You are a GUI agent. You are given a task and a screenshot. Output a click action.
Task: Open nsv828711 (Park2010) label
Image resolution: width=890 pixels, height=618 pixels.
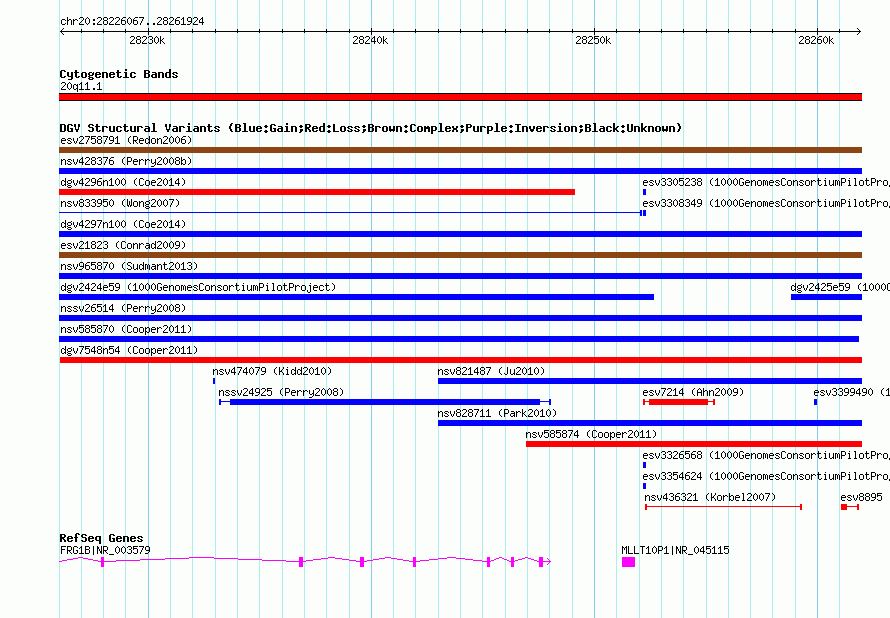pos(497,413)
